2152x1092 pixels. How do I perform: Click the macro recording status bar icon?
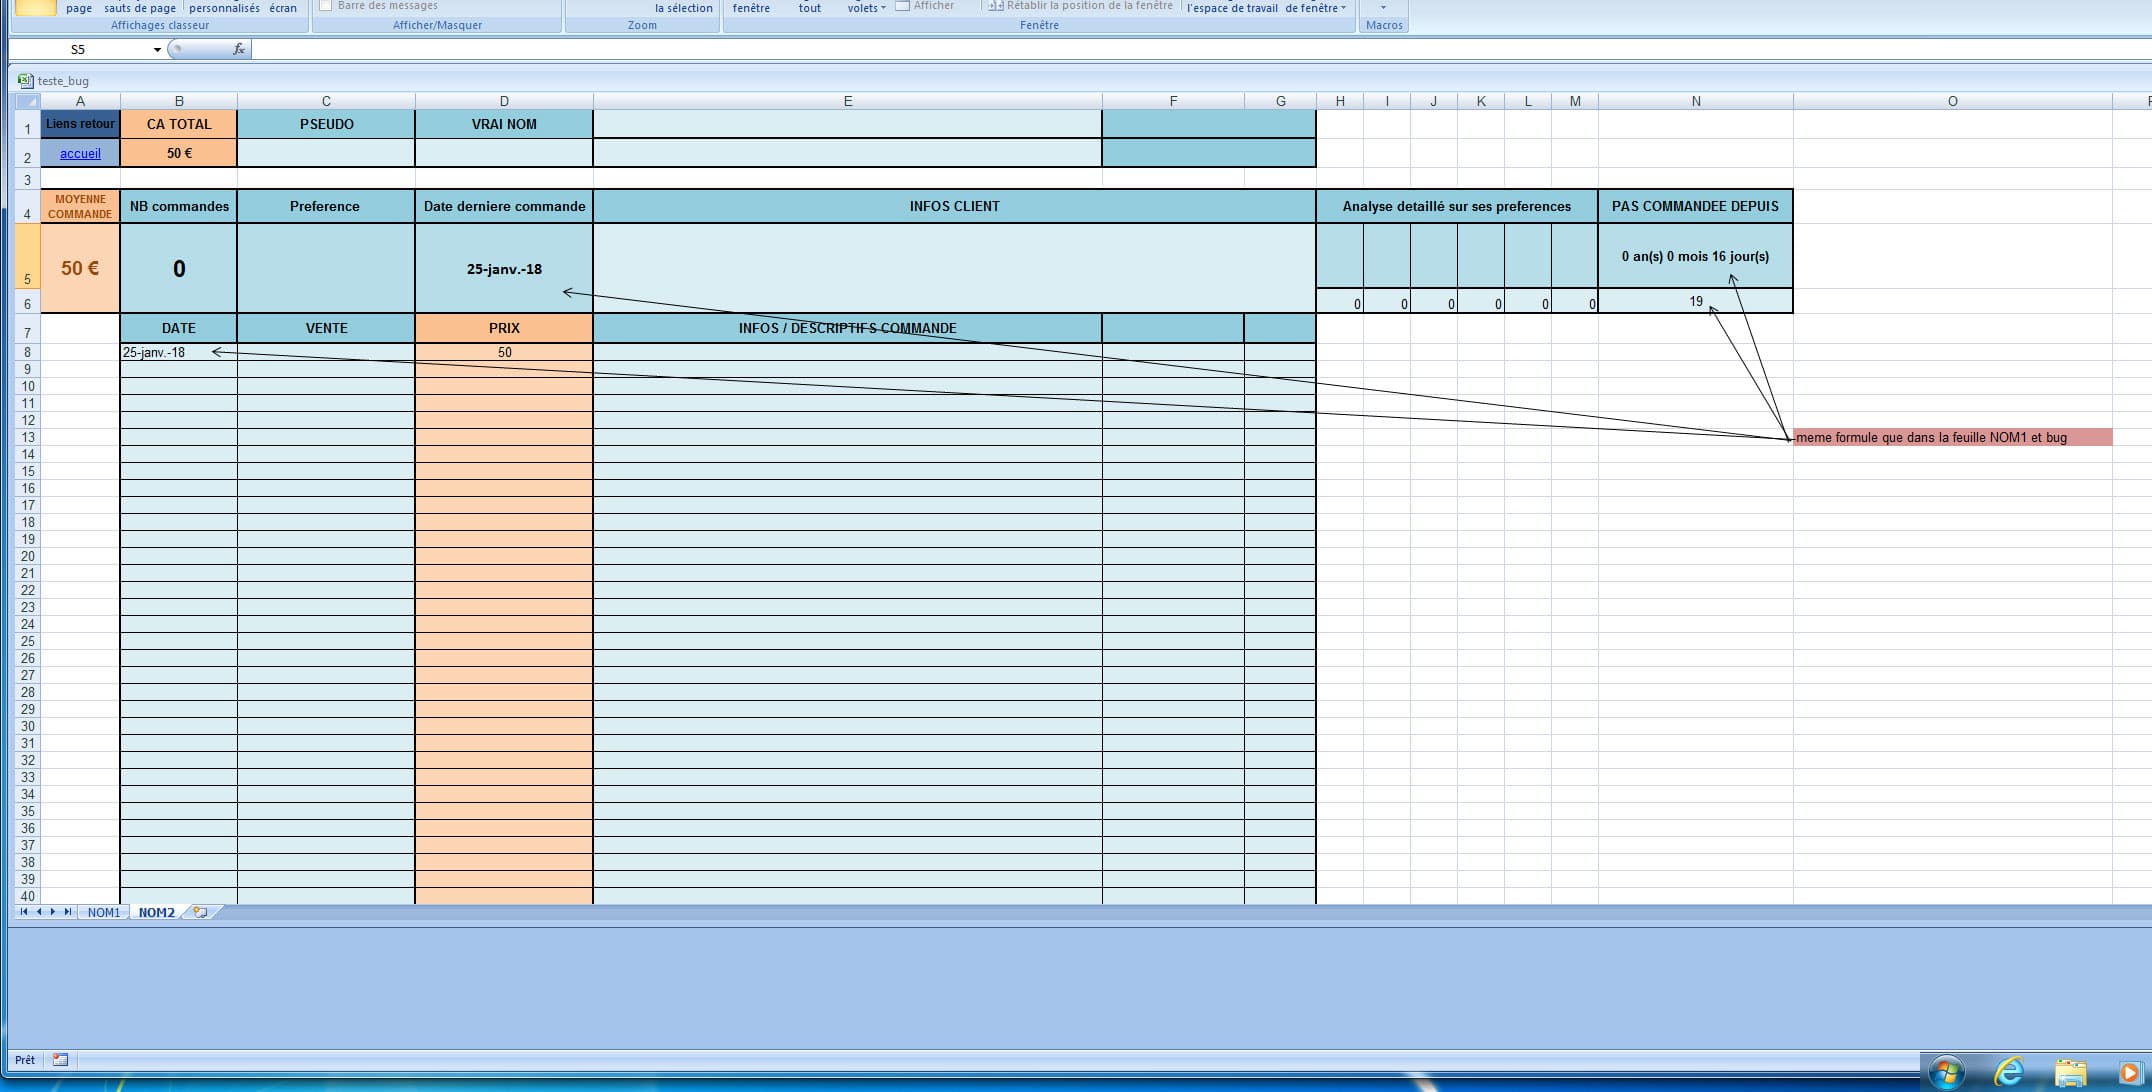click(x=61, y=1060)
